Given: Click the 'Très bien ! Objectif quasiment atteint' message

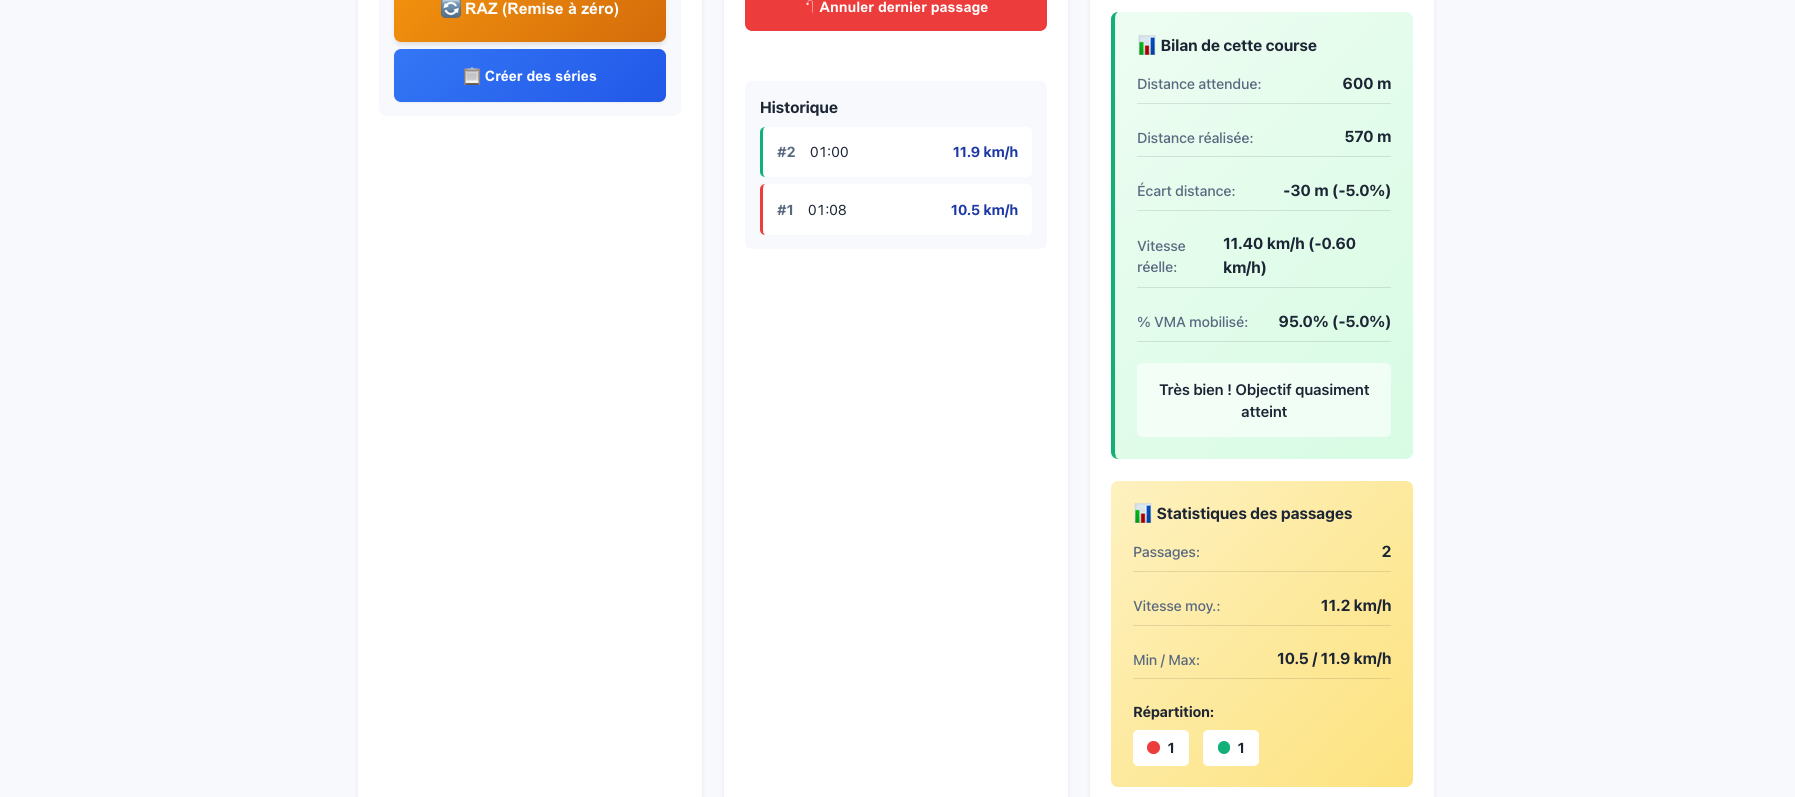Looking at the screenshot, I should pos(1263,400).
